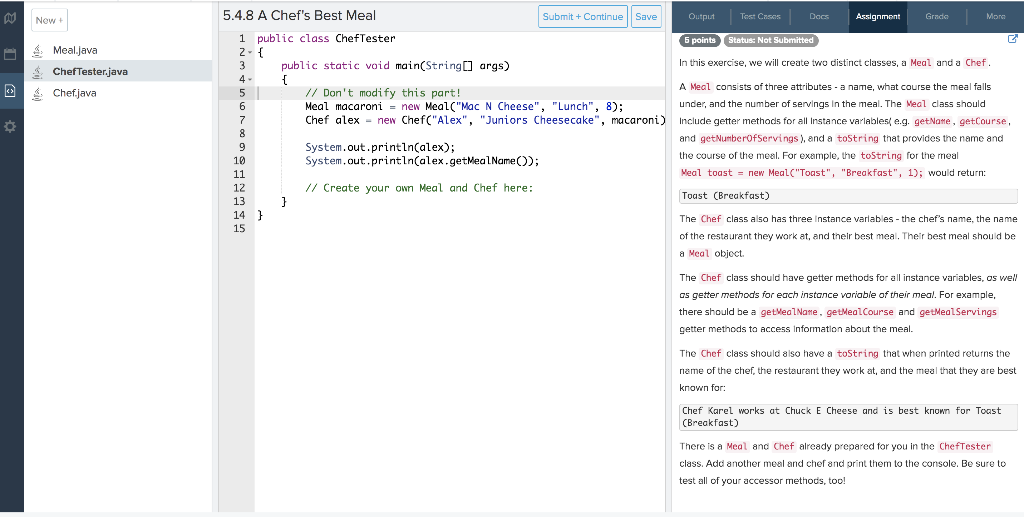Click the Save button
1024x517 pixels.
pos(646,17)
